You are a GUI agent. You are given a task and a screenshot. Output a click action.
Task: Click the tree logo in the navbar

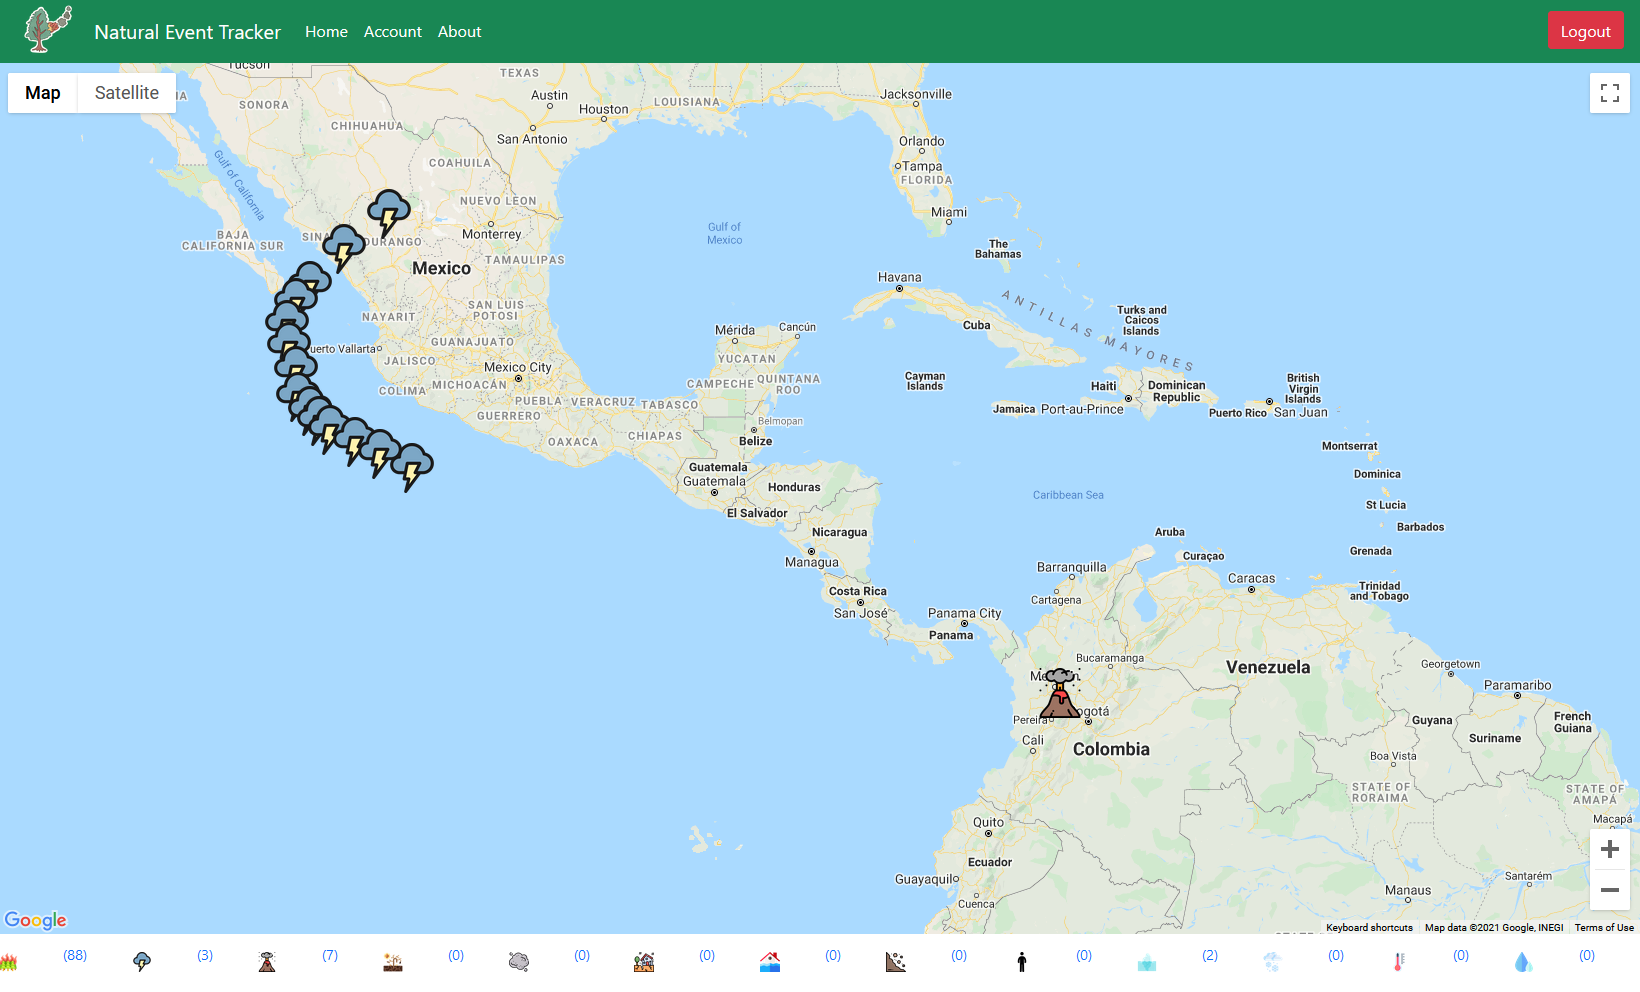(48, 30)
